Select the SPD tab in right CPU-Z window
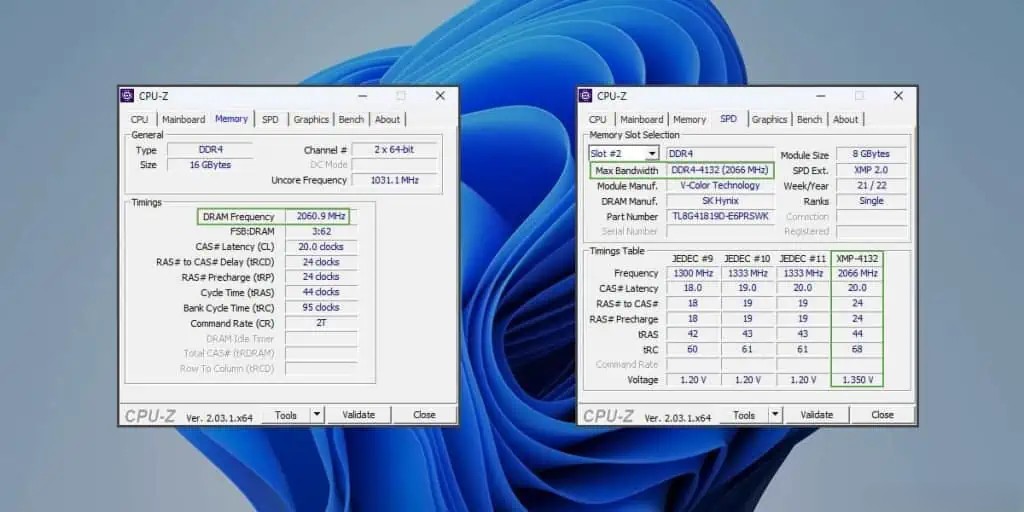This screenshot has height=512, width=1024. point(728,119)
